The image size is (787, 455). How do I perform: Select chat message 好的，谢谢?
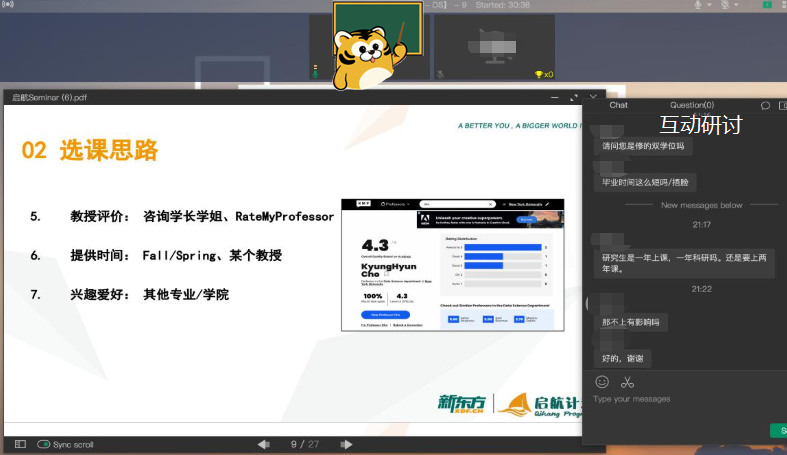tap(622, 358)
